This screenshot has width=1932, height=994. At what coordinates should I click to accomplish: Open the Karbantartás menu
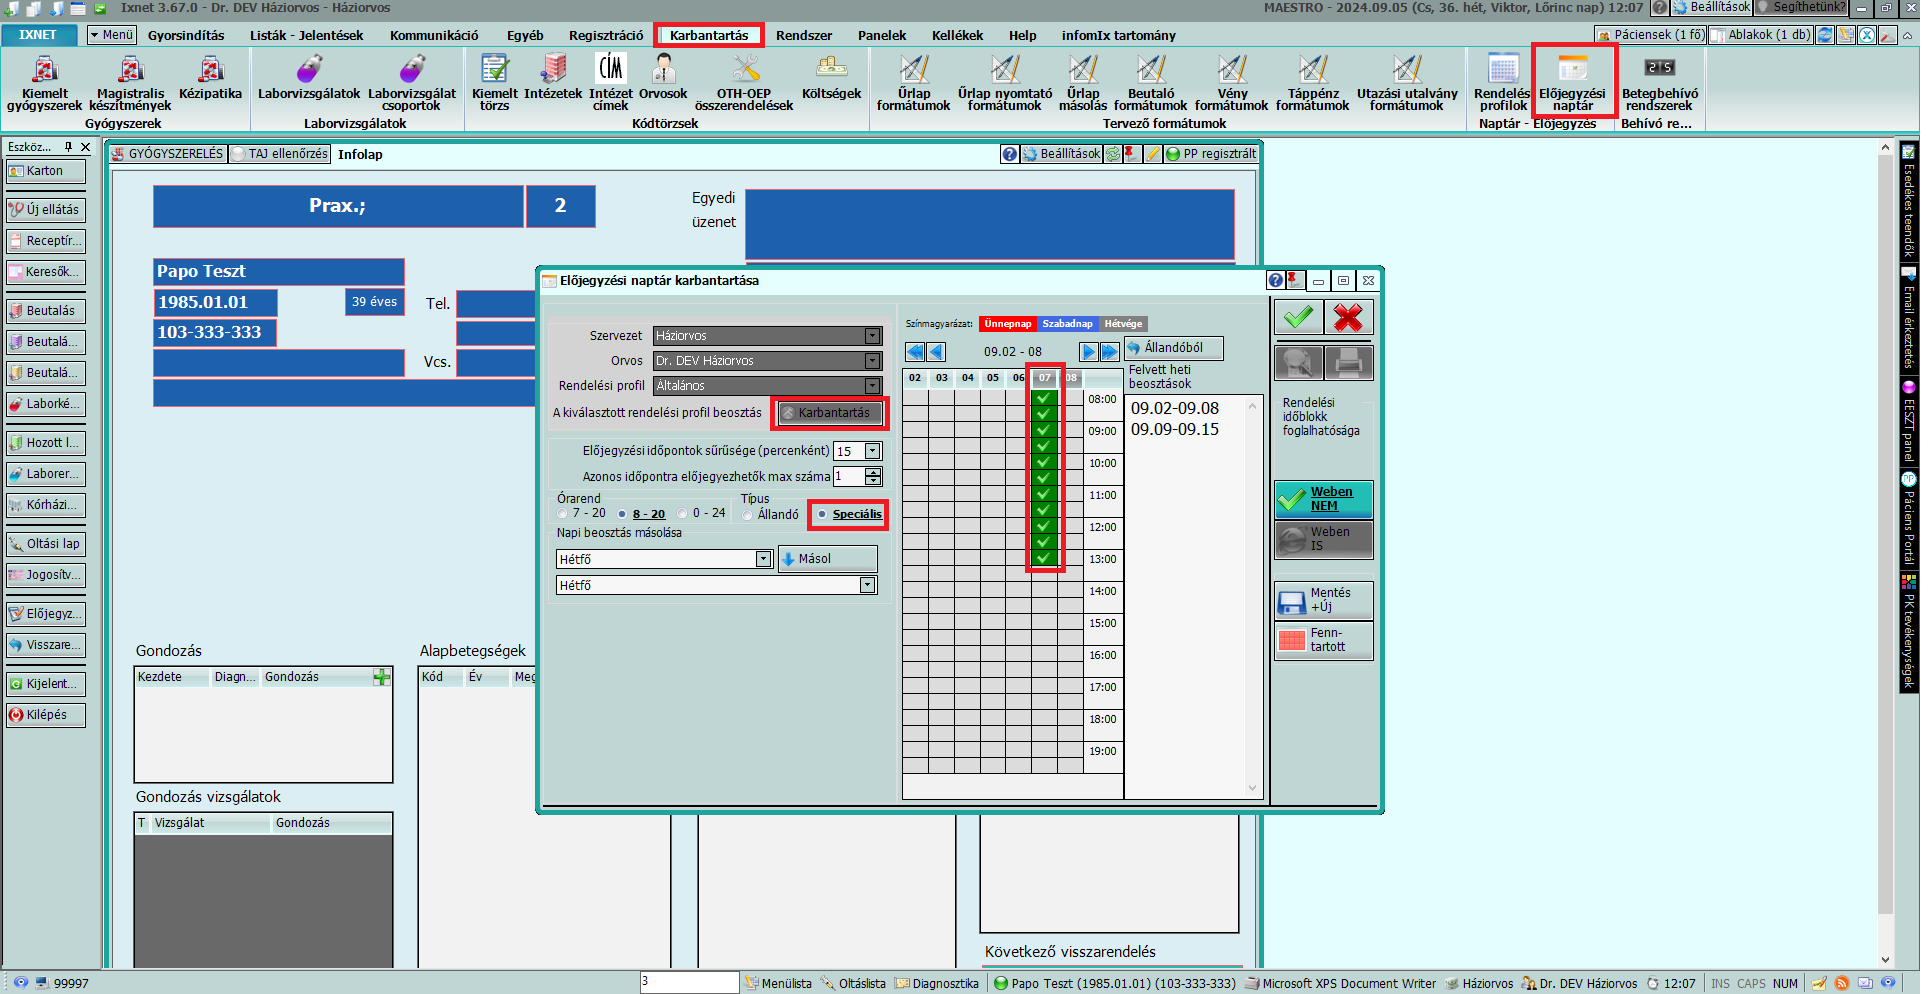coord(708,35)
